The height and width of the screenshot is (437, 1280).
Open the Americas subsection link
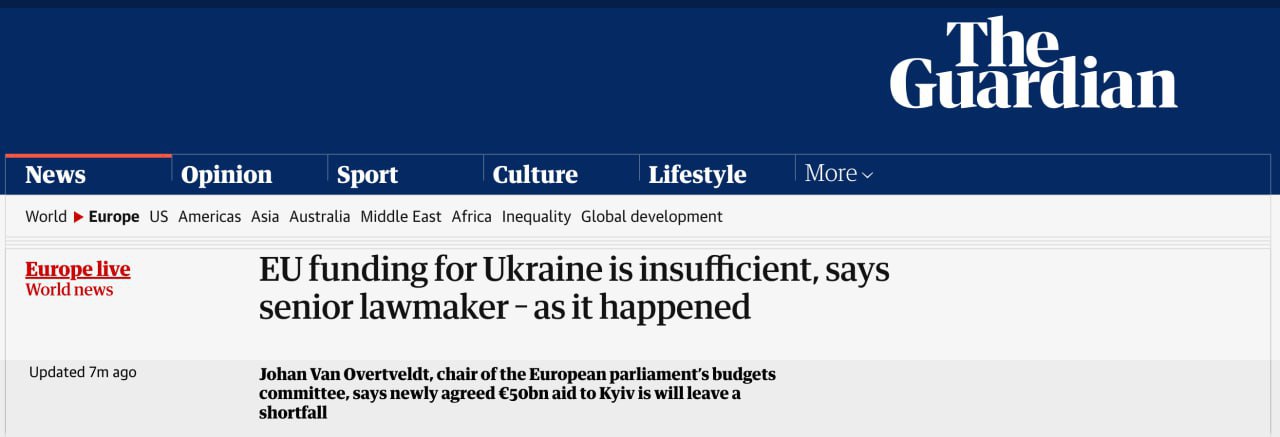pos(210,217)
